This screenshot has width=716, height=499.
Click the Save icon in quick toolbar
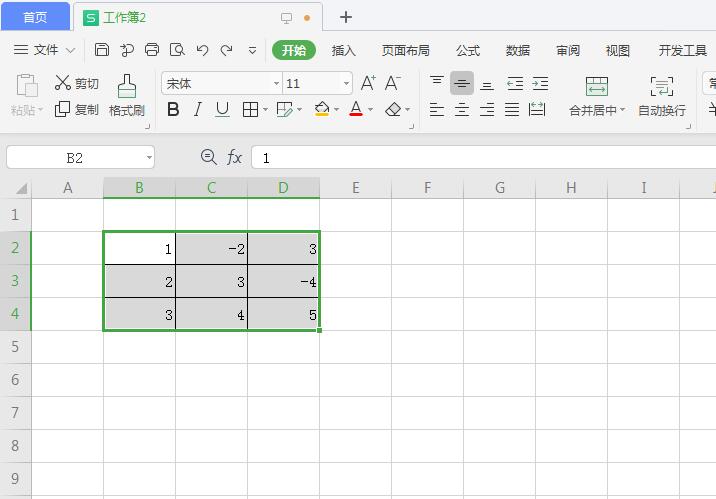pos(101,49)
